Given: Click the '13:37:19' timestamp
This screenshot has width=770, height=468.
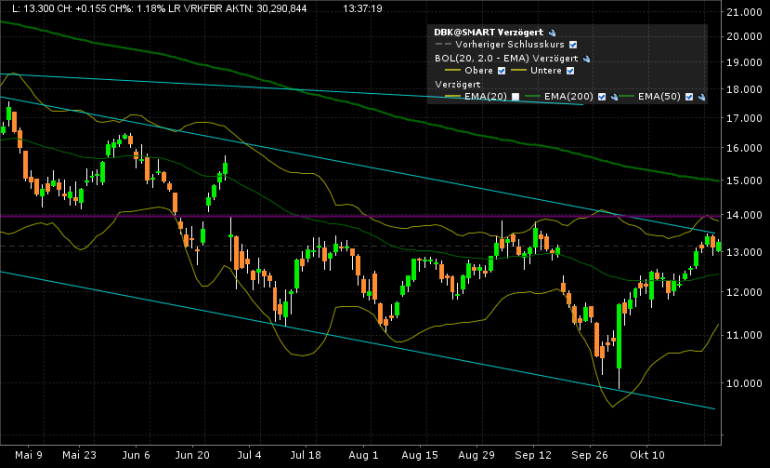Looking at the screenshot, I should pos(362,9).
